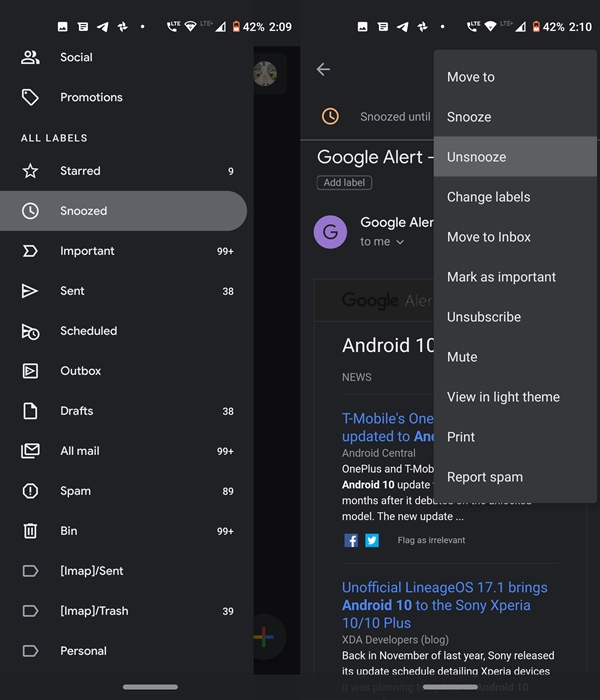This screenshot has height=700, width=600.
Task: Tap the 'Google Alert' email subject
Action: [x=375, y=157]
